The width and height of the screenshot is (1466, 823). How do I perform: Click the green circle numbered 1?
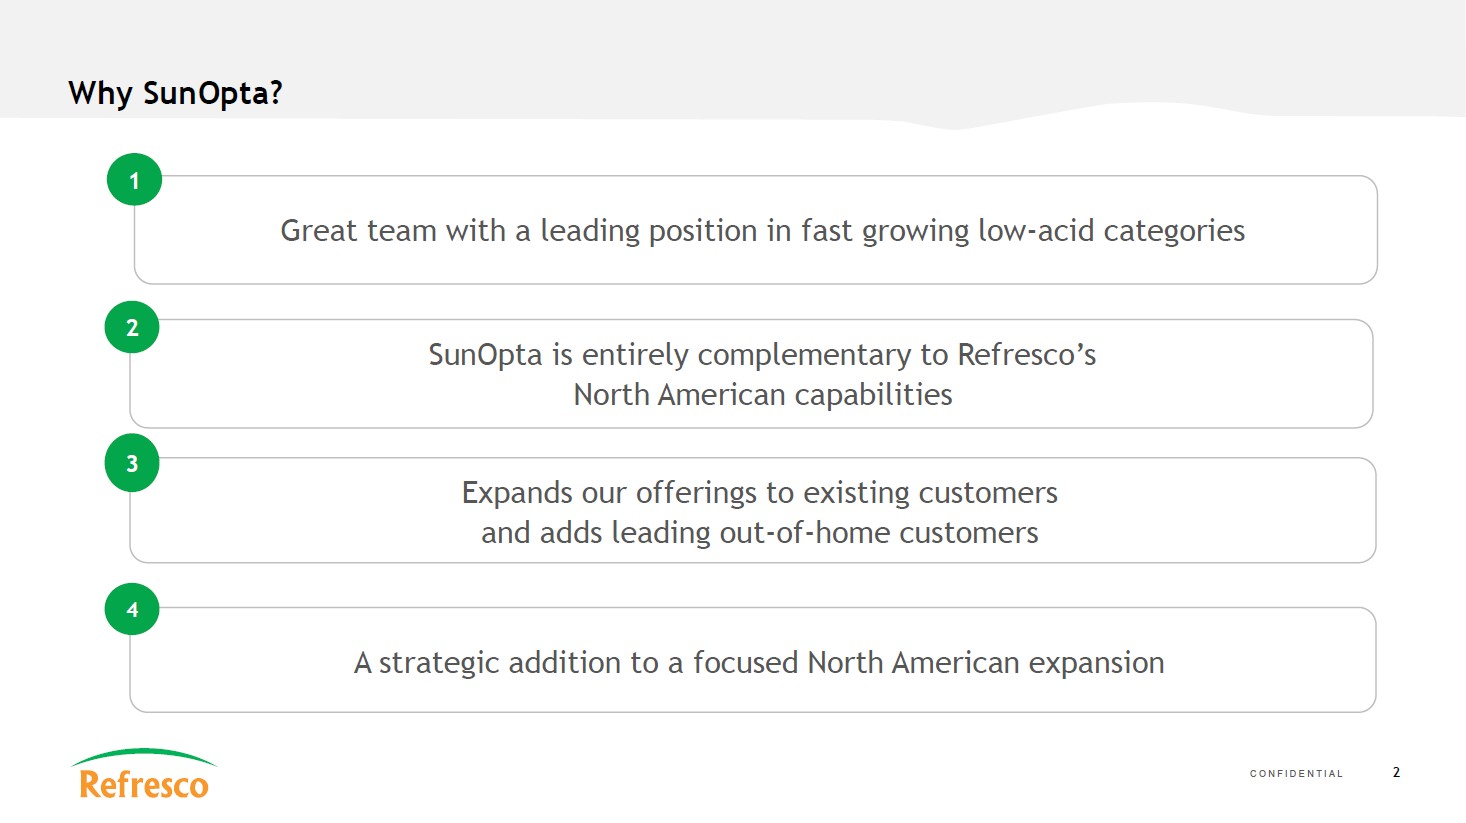[x=134, y=180]
